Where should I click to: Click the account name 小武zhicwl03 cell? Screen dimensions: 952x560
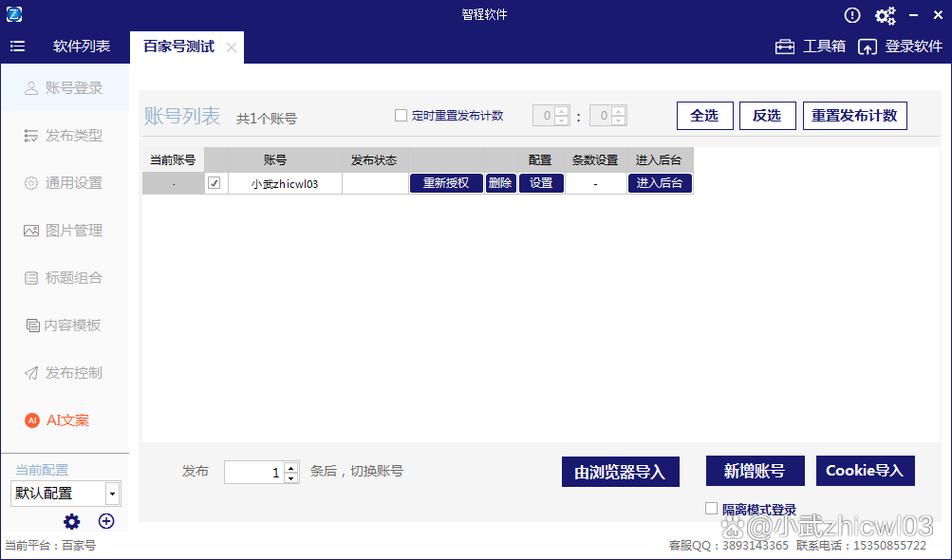(285, 183)
